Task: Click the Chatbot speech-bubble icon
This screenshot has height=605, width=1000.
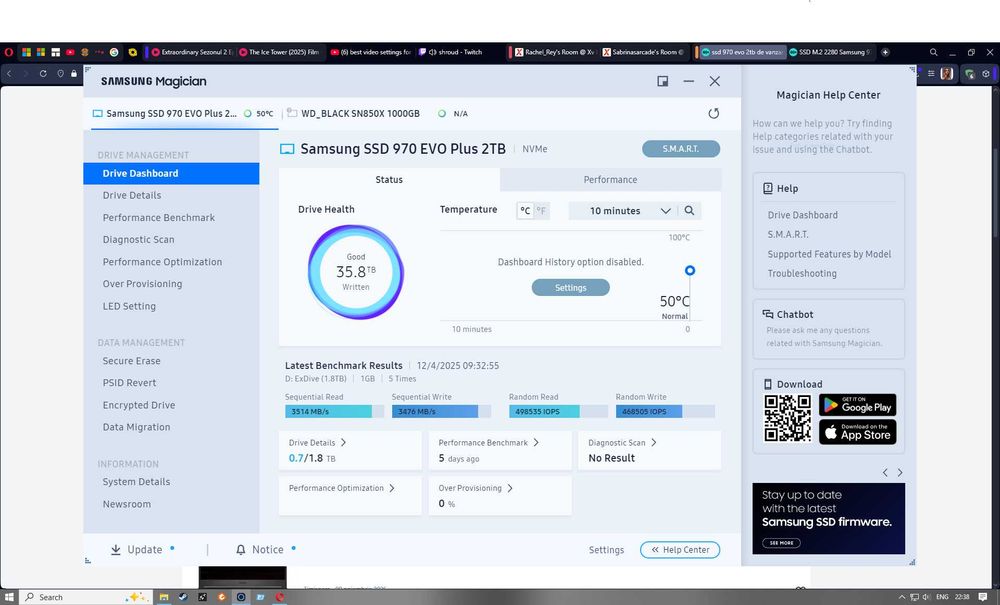Action: pos(768,314)
